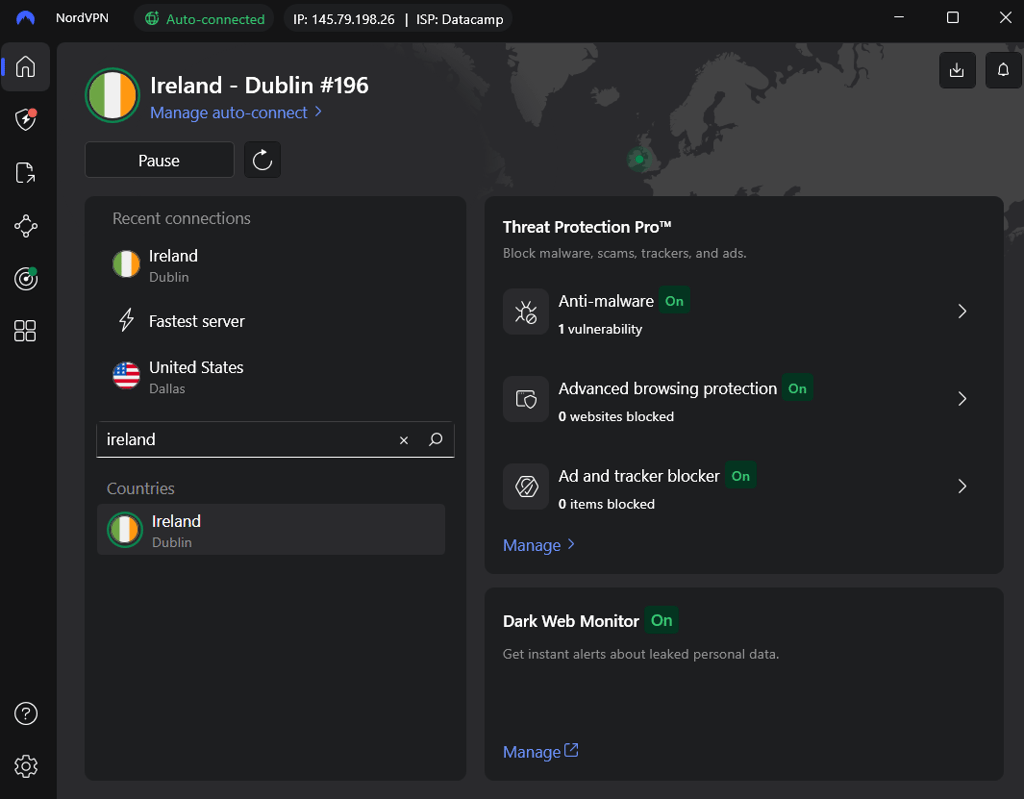Click the download updates icon
The height and width of the screenshot is (799, 1024).
[x=957, y=70]
